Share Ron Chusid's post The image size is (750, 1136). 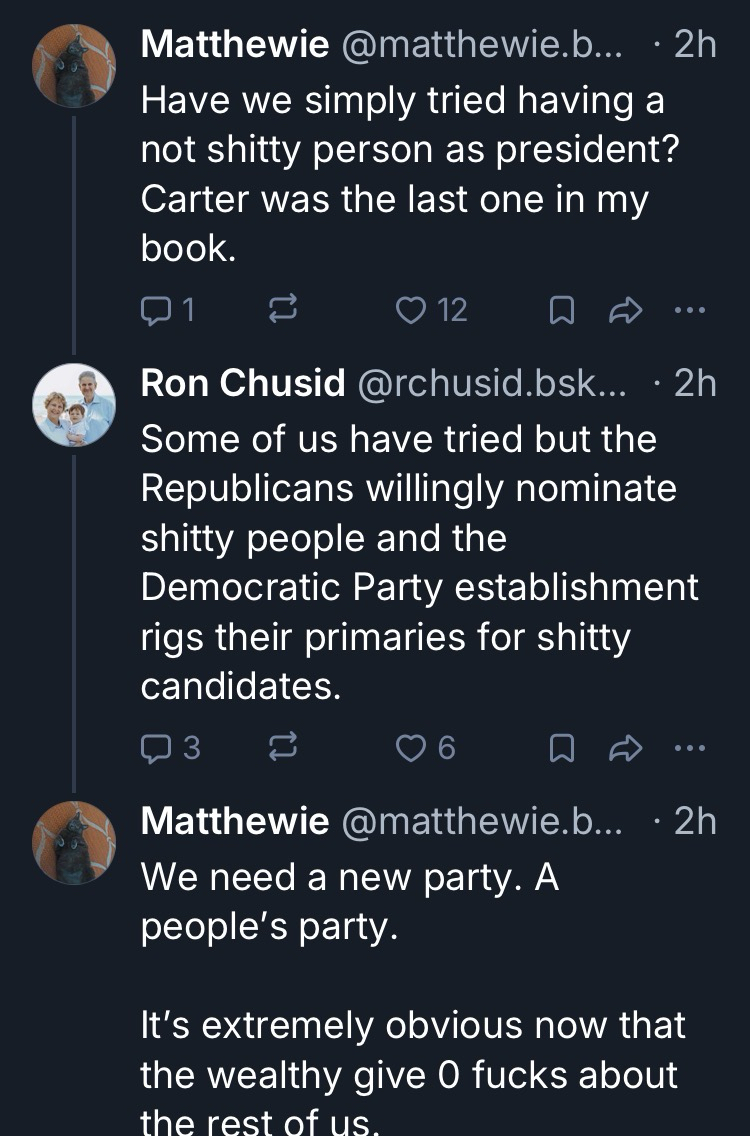[624, 747]
